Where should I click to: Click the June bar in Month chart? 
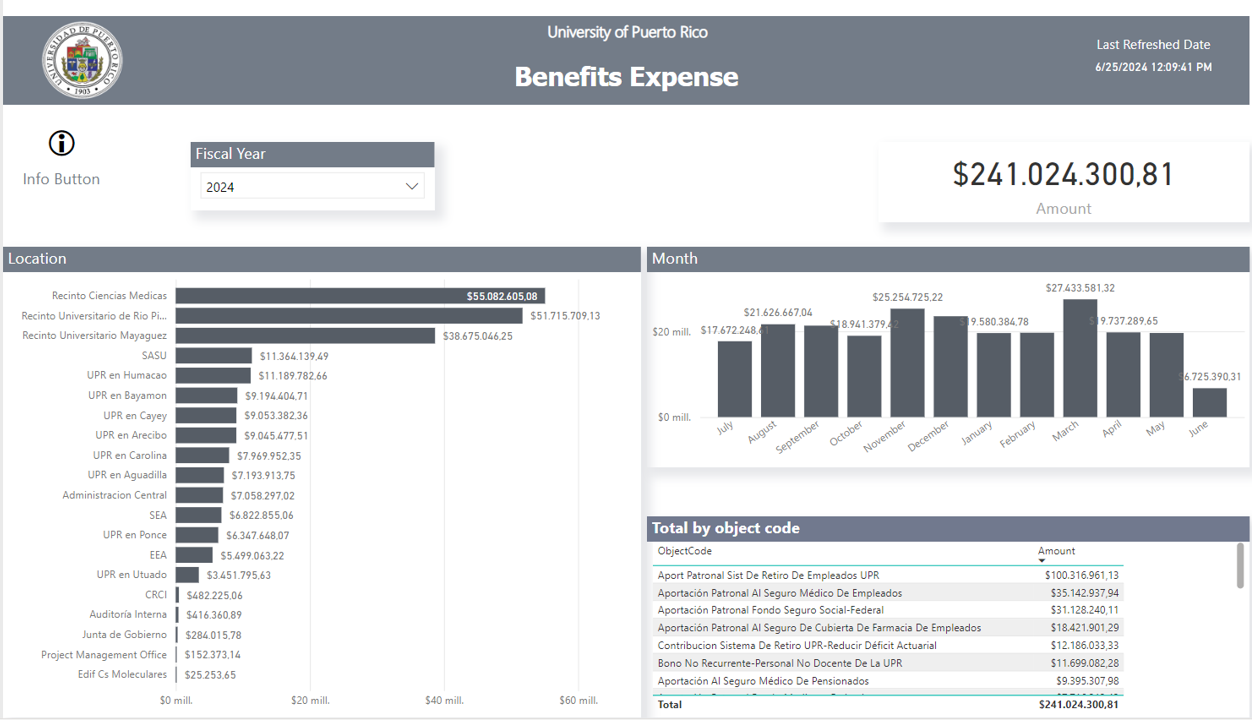pos(1209,403)
